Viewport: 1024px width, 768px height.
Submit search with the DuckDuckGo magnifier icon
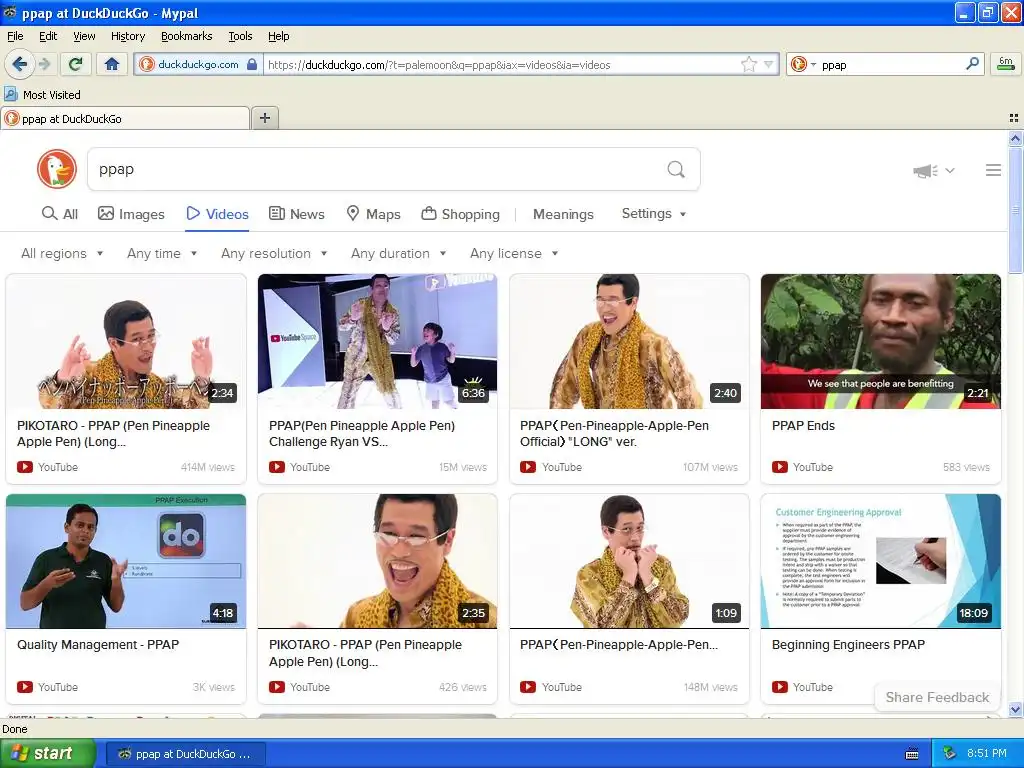[676, 169]
